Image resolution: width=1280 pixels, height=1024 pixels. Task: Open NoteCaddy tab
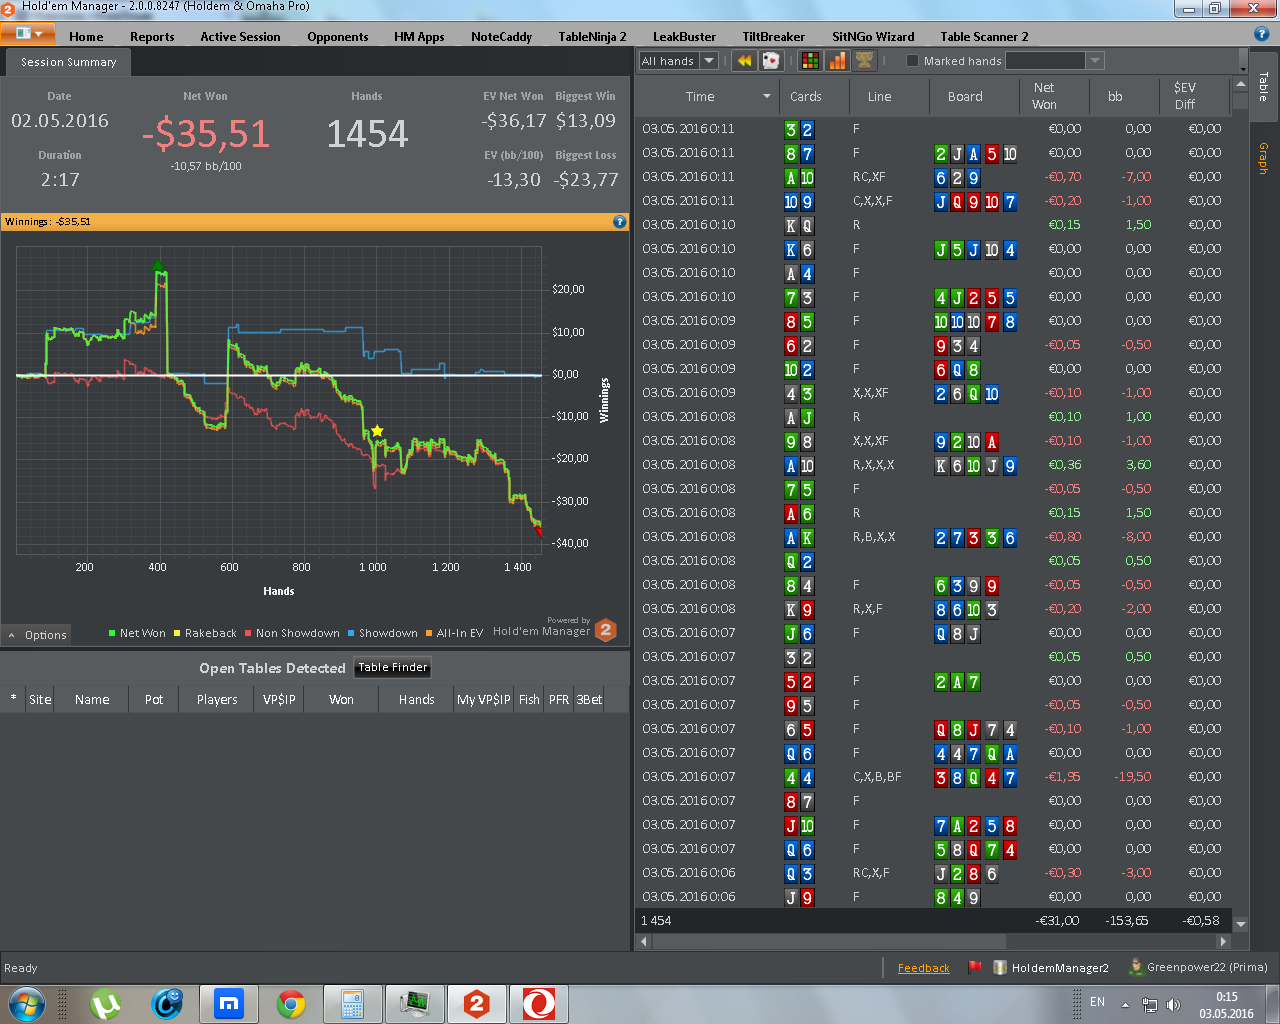[501, 37]
